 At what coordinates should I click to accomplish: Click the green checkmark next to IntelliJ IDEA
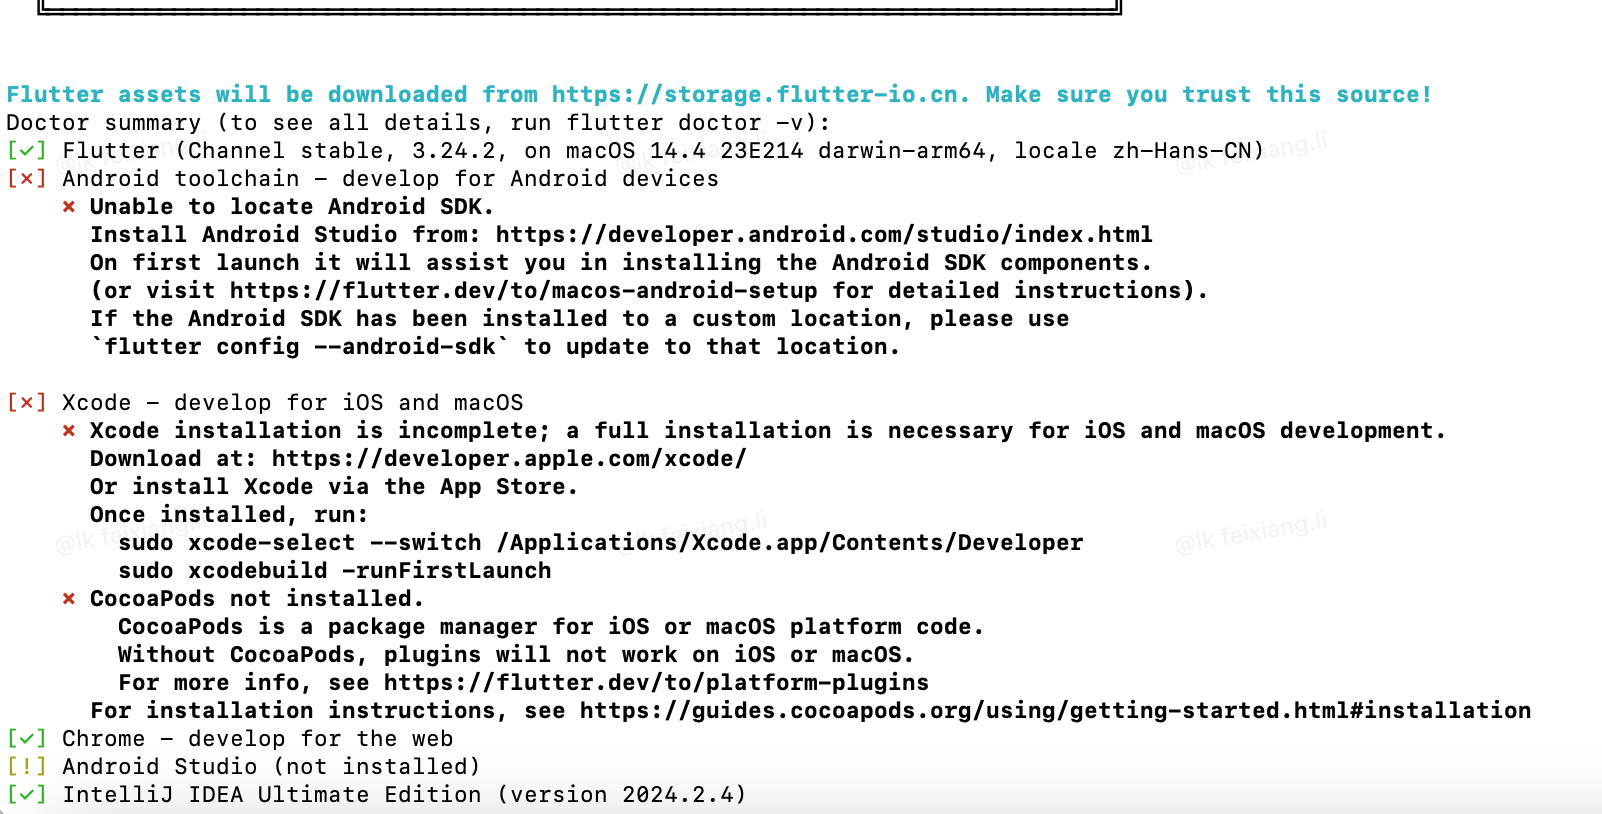click(x=27, y=795)
